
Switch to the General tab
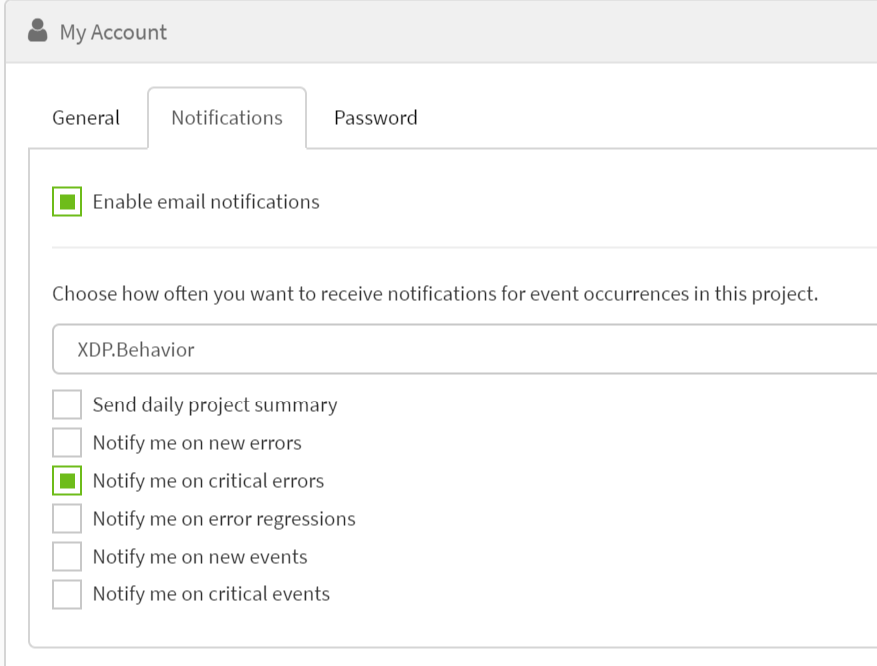pyautogui.click(x=86, y=118)
